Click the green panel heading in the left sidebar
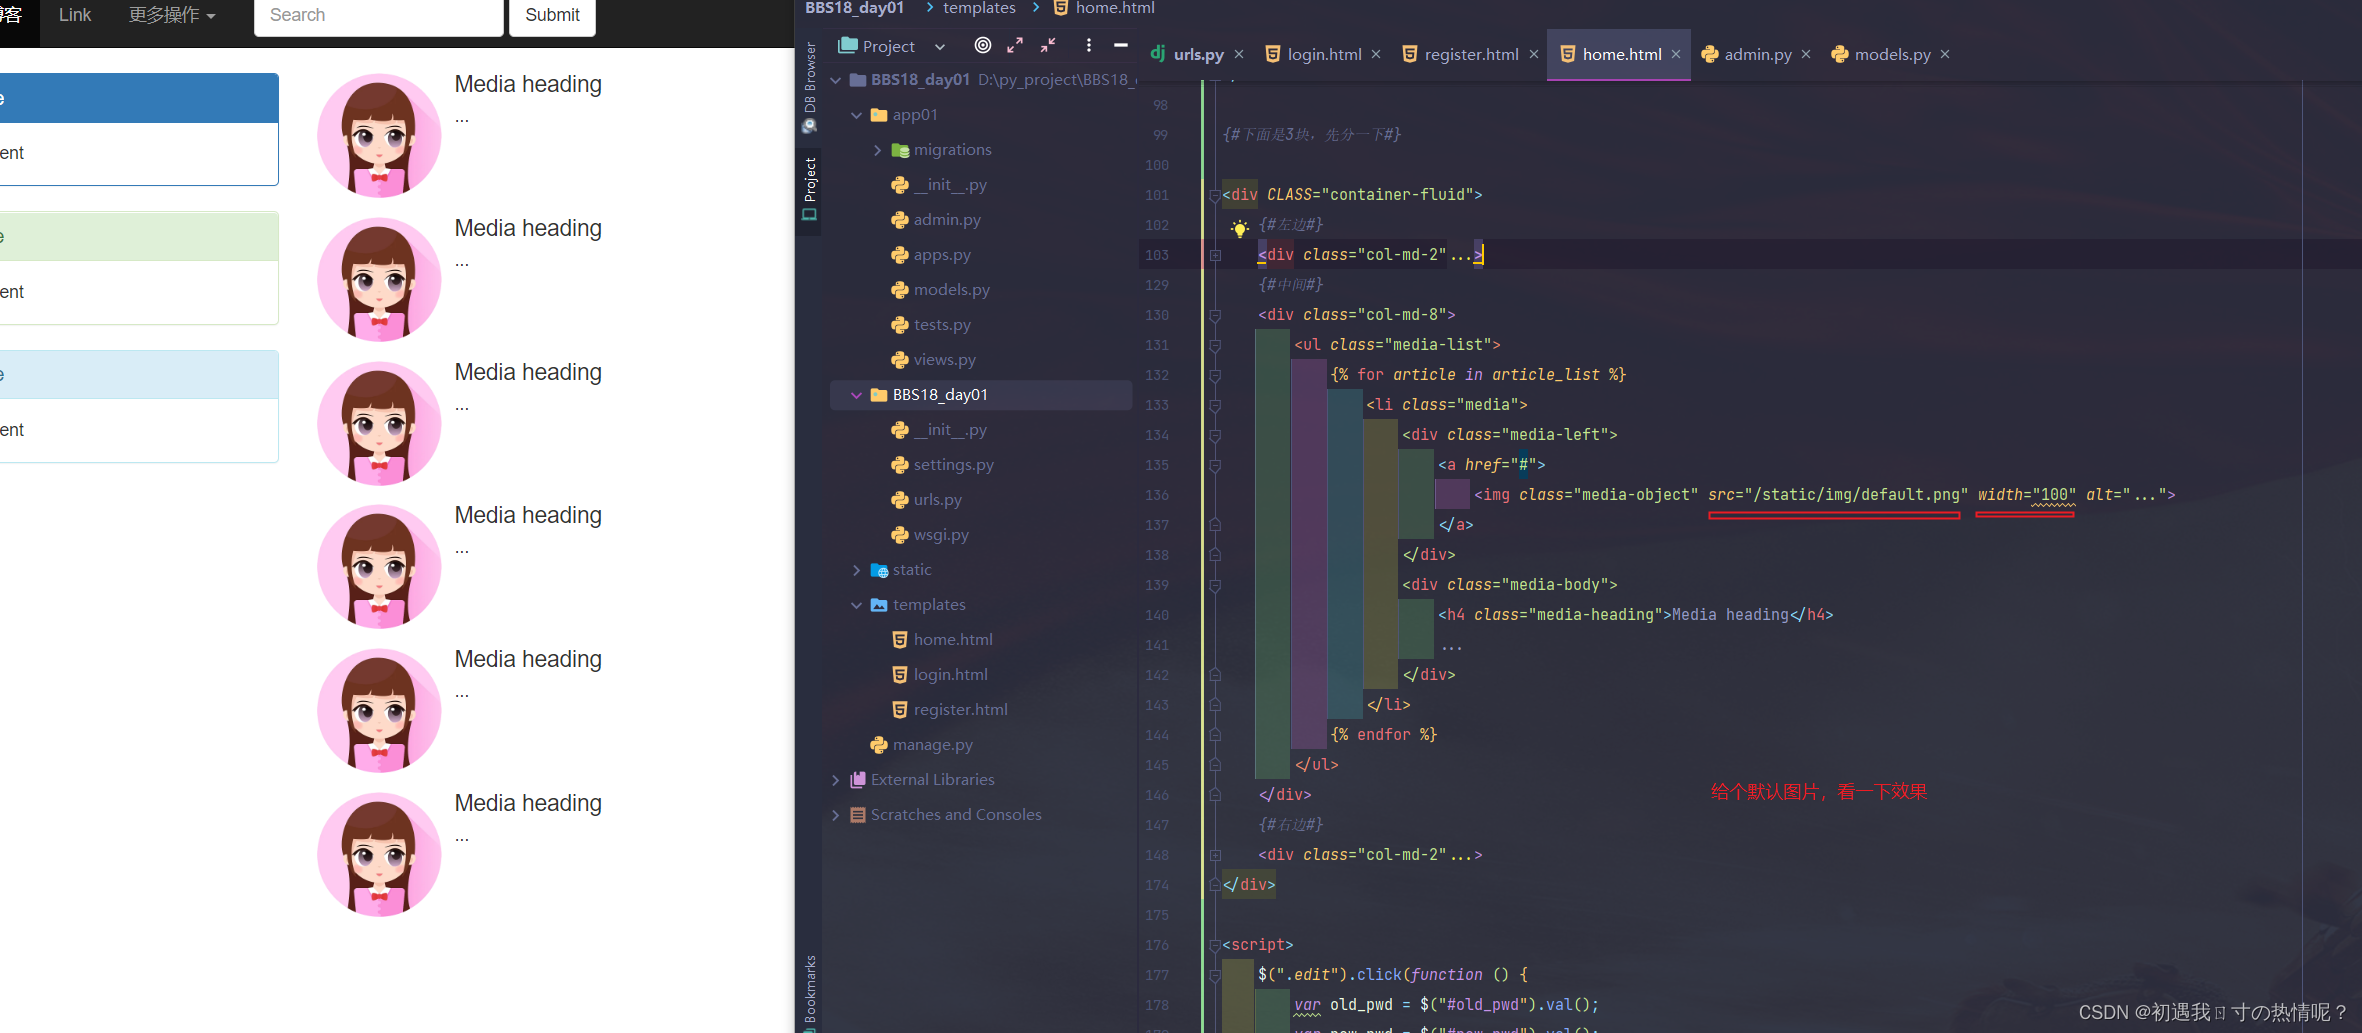Screen dimensions: 2362x1033 coord(139,237)
